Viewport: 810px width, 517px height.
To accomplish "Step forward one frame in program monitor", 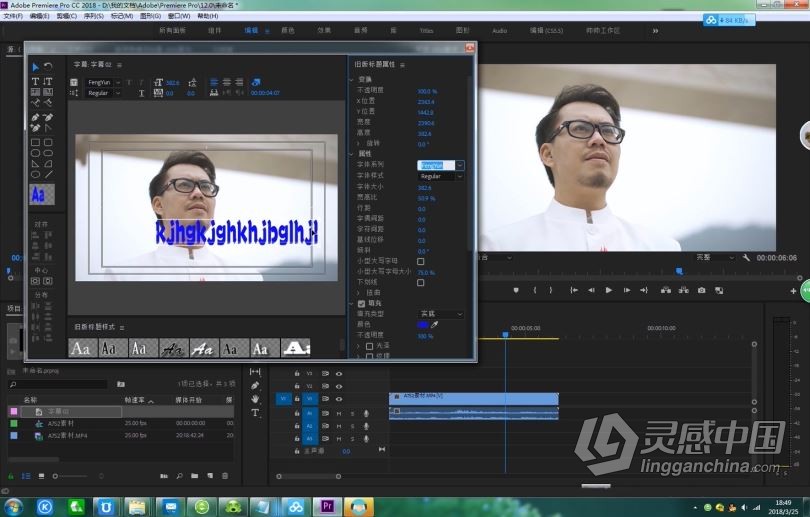I will (627, 290).
